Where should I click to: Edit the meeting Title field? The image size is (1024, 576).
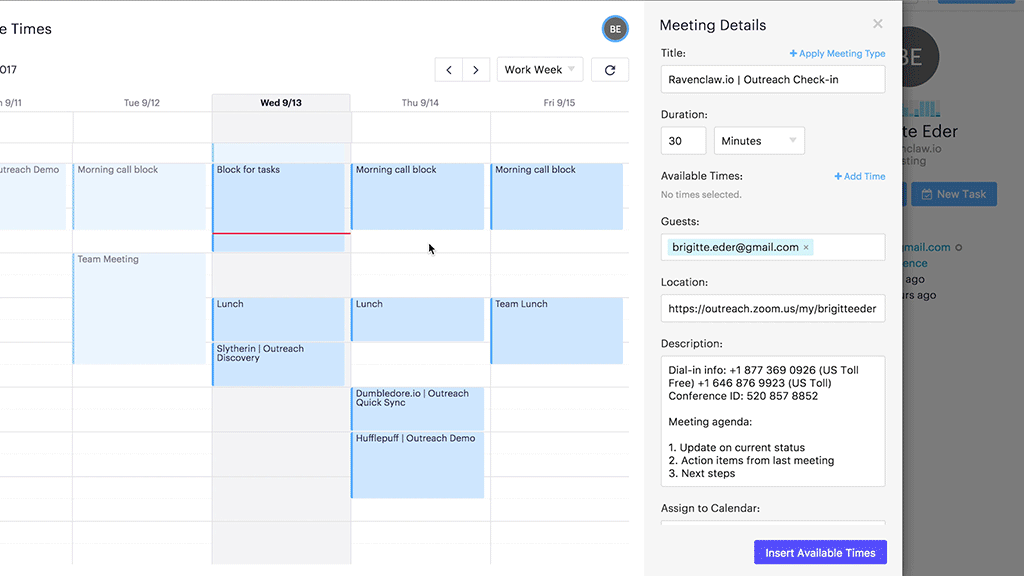tap(772, 80)
